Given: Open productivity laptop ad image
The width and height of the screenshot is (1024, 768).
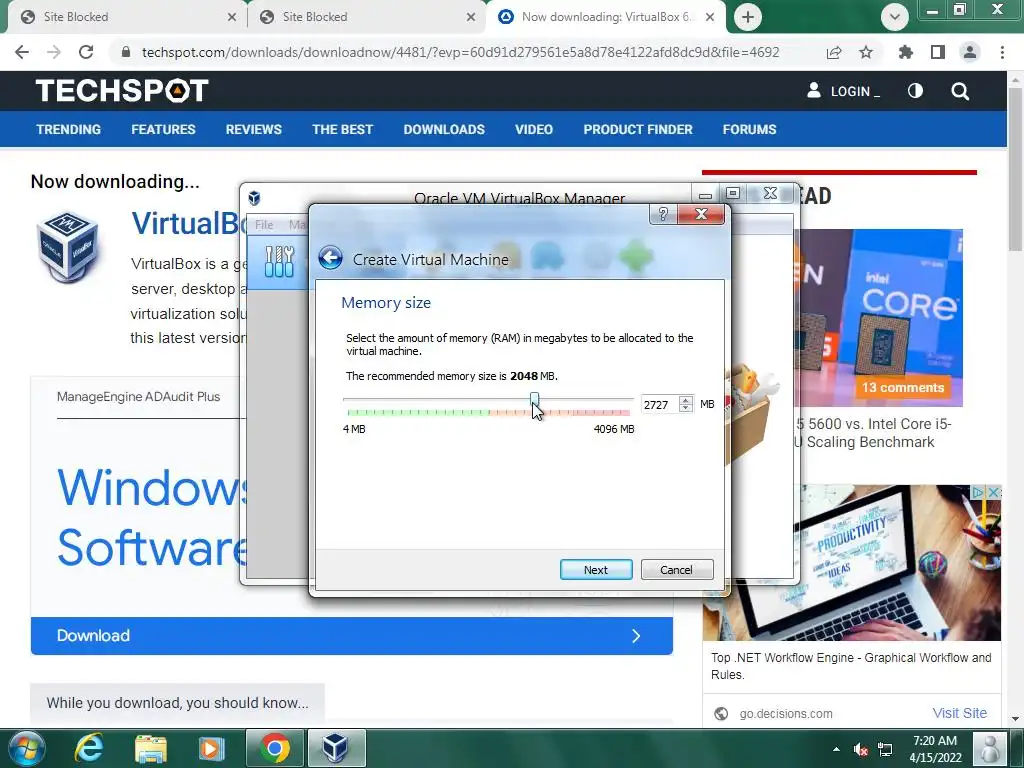Looking at the screenshot, I should point(852,563).
